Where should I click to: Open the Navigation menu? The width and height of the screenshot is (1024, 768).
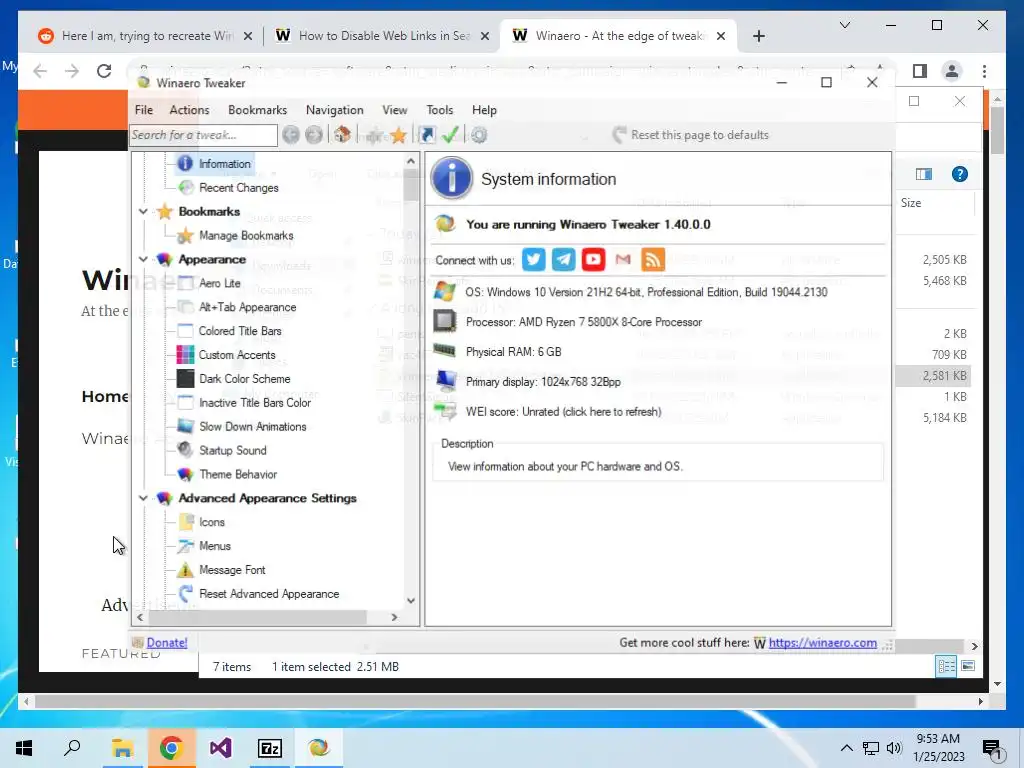[x=334, y=110]
